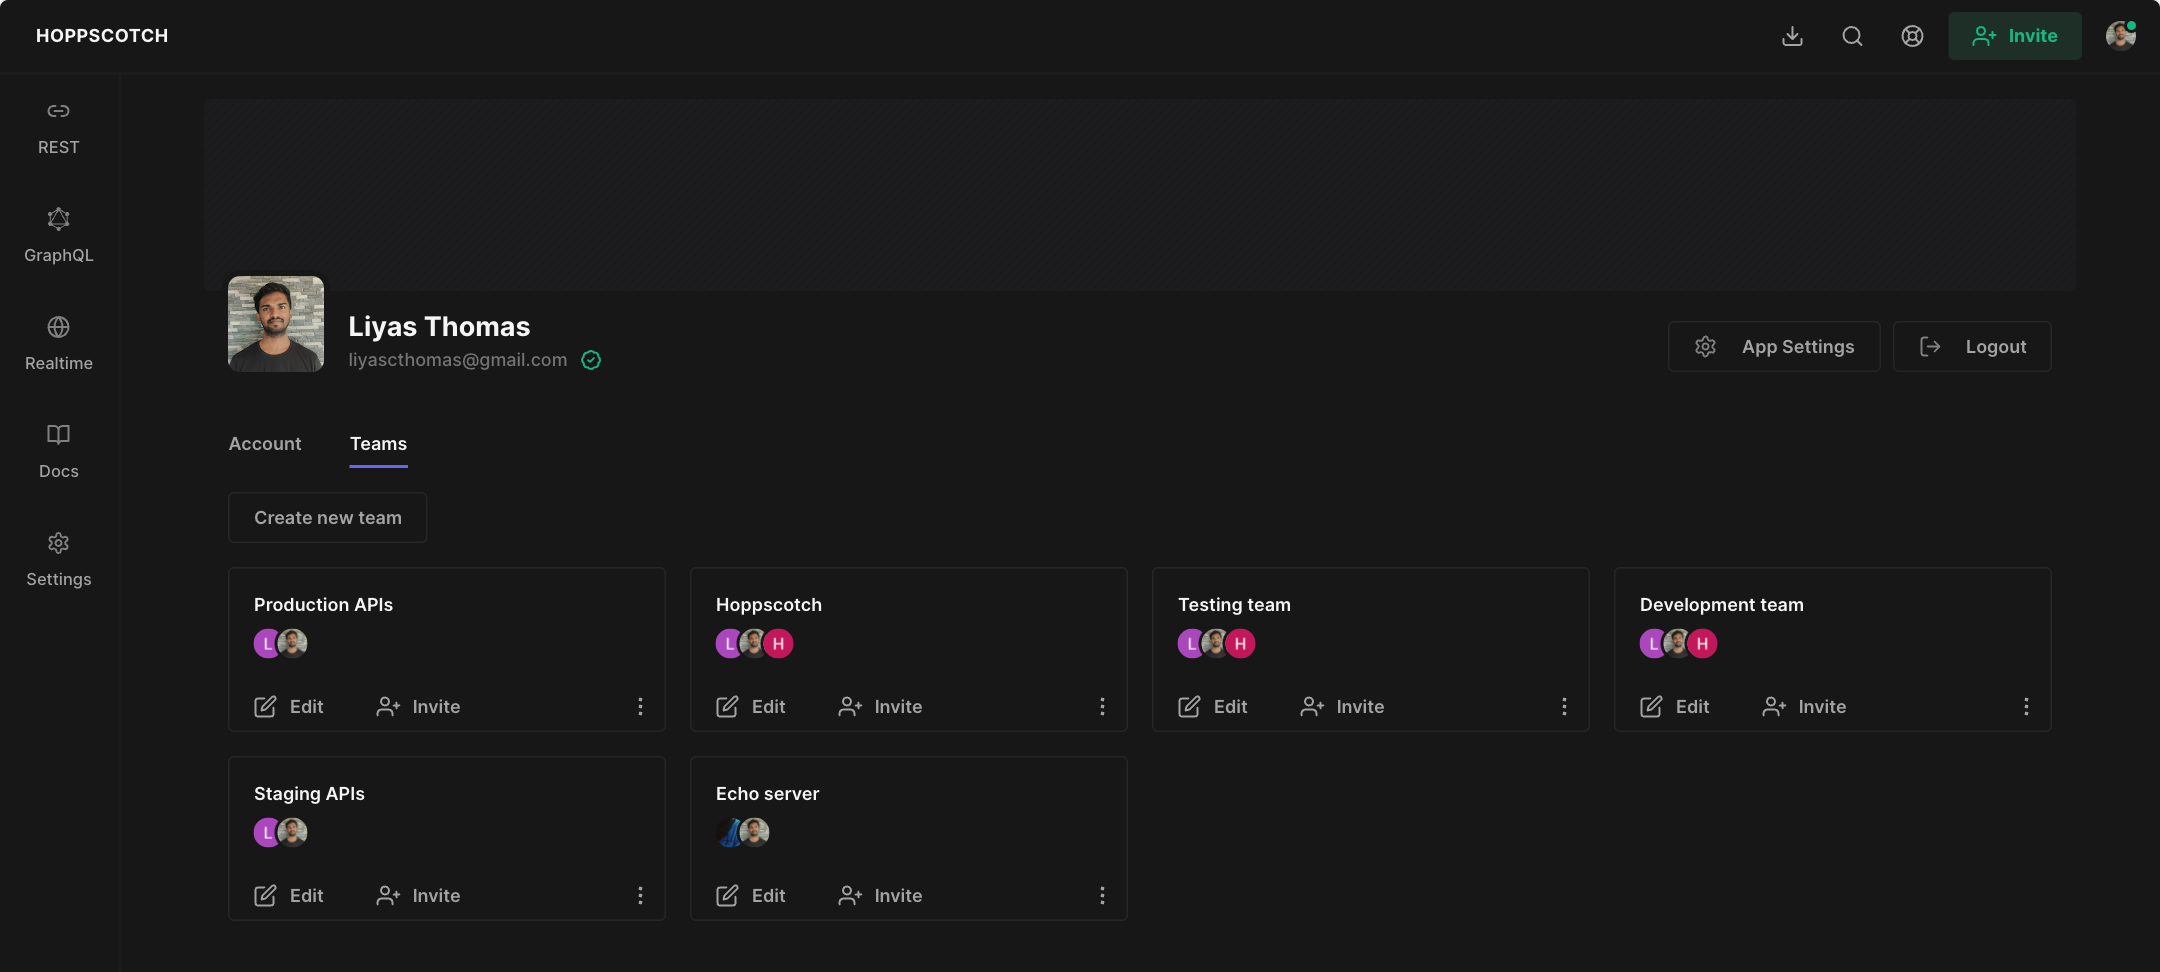This screenshot has width=2160, height=972.
Task: Expand the Hoppscotch team options menu
Action: point(1102,707)
